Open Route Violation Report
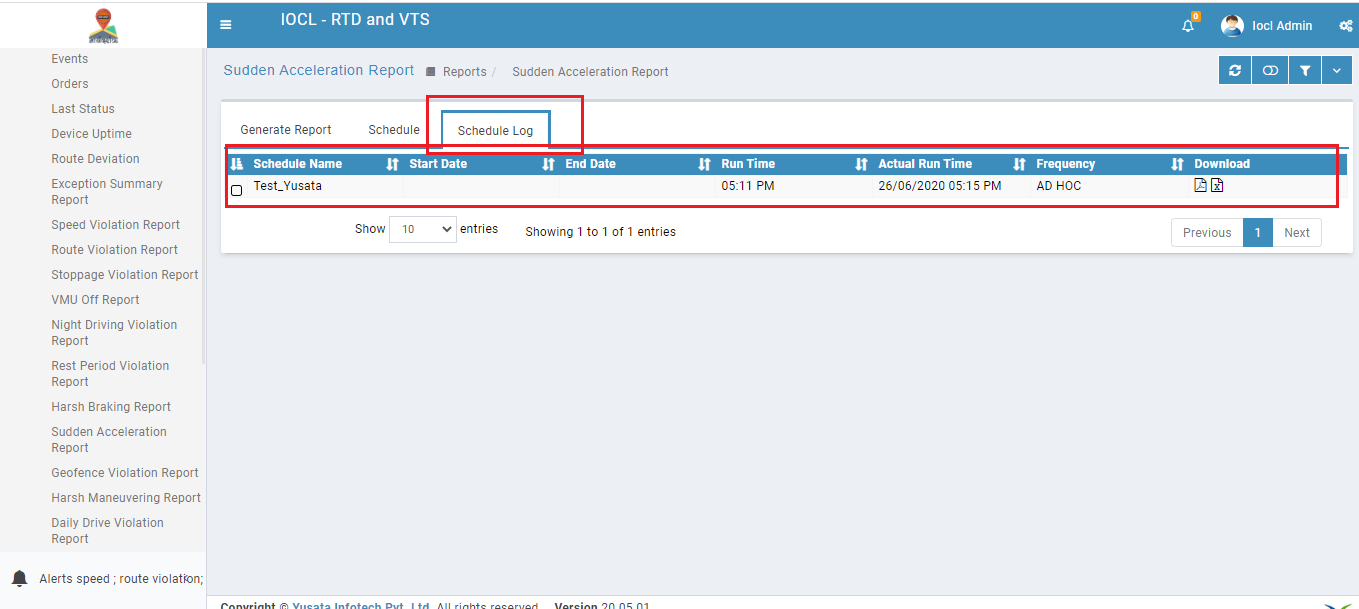Screen dimensions: 1359x609 (115, 250)
